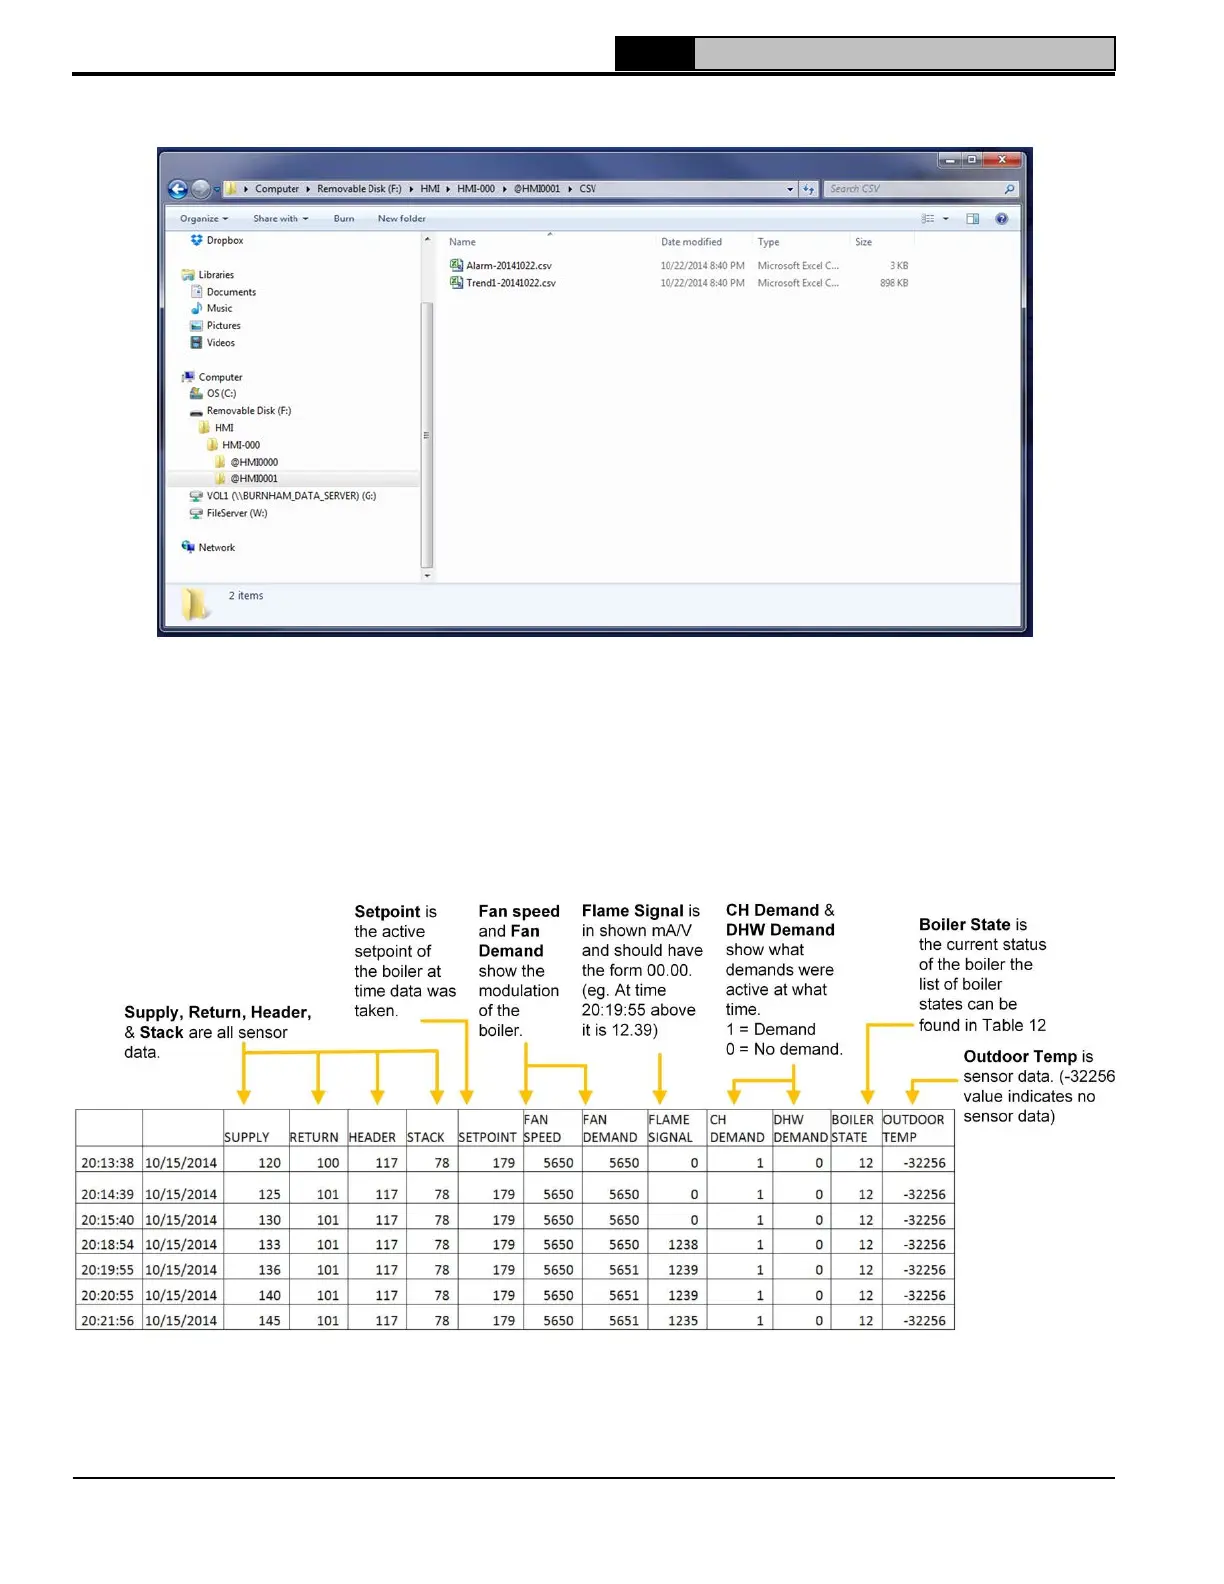Click New folder in the toolbar
The height and width of the screenshot is (1584, 1224).
(x=402, y=218)
